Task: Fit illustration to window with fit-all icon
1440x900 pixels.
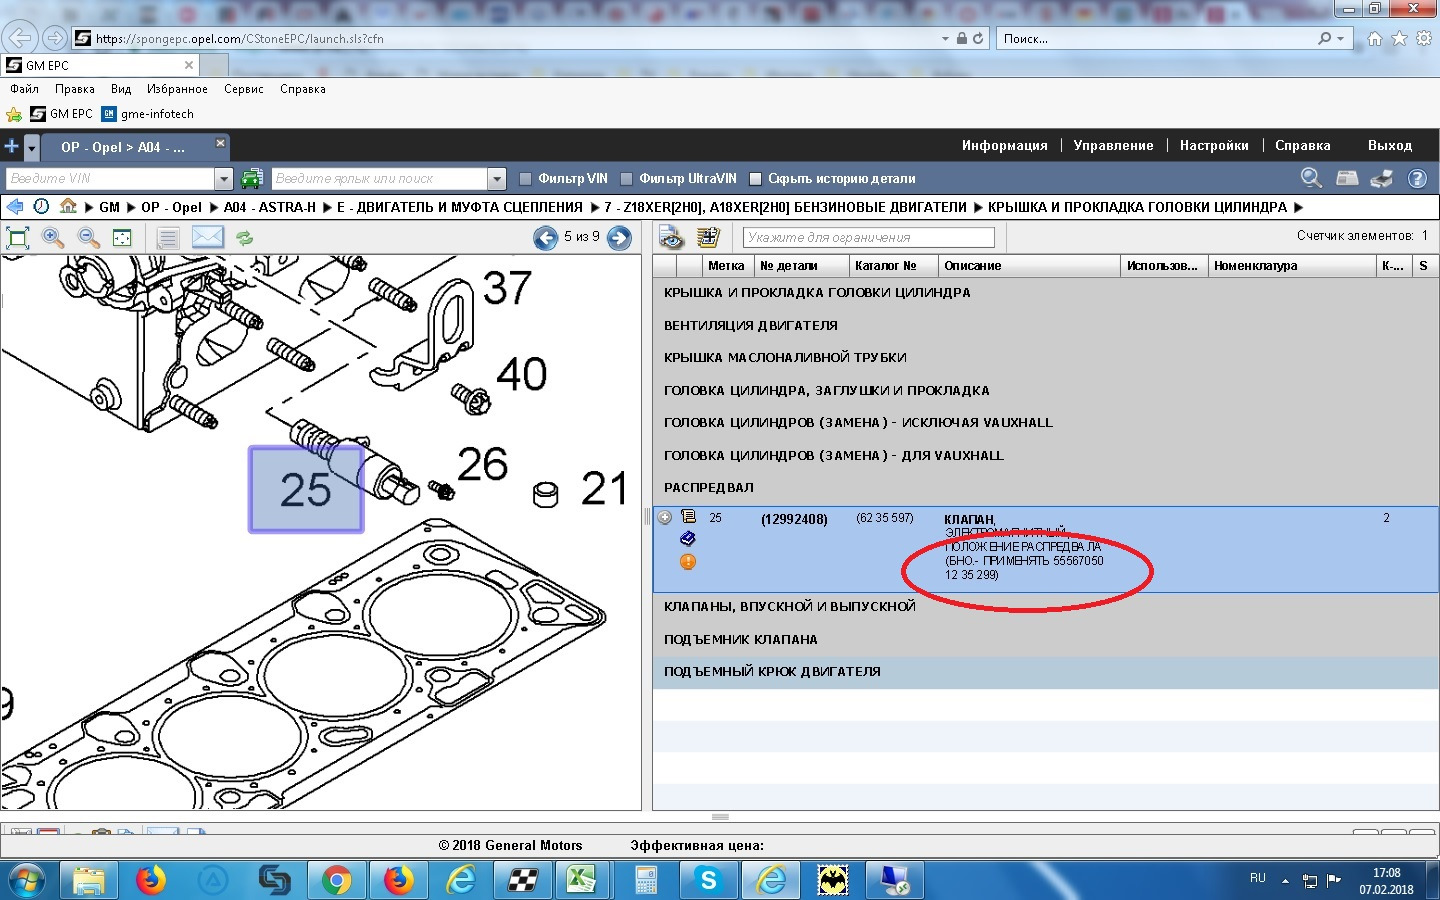Action: 18,238
